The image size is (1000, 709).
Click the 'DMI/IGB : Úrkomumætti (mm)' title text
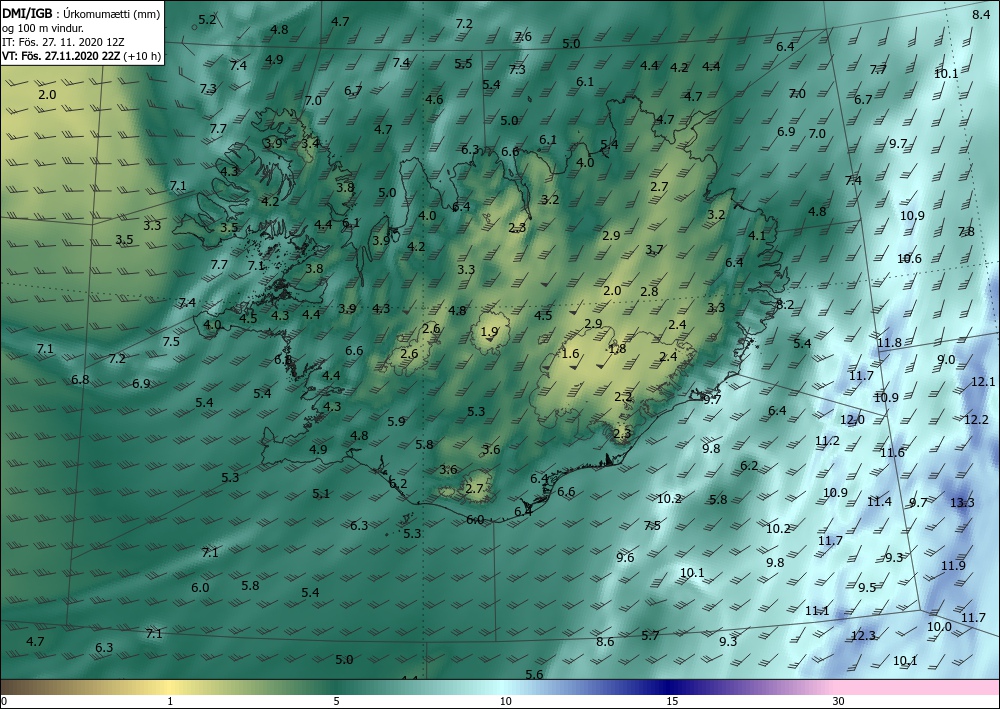[81, 14]
